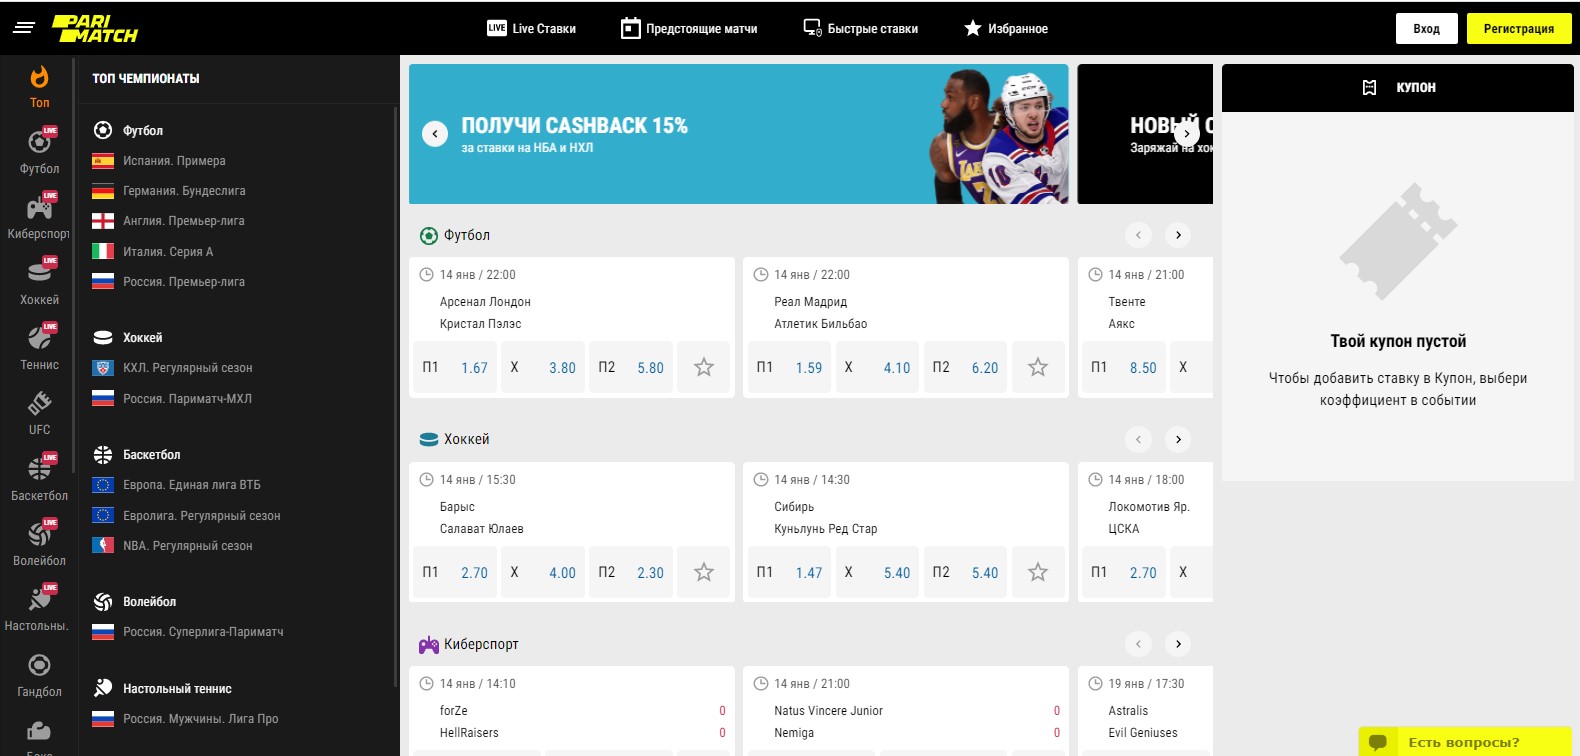Screen dimensions: 1580x756
Task: Favorite the Арсенал Лондон match with star
Action: click(x=704, y=367)
